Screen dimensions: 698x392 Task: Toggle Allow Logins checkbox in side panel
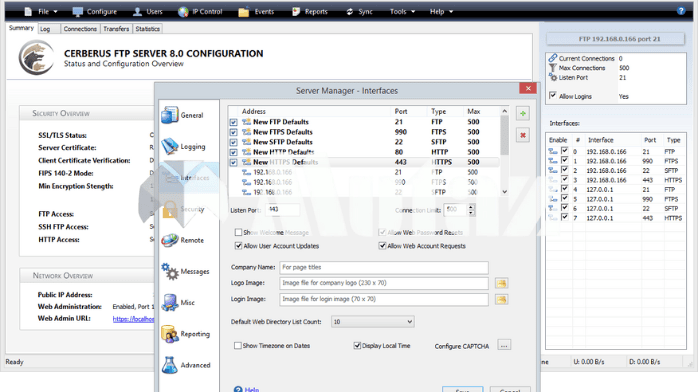click(552, 95)
